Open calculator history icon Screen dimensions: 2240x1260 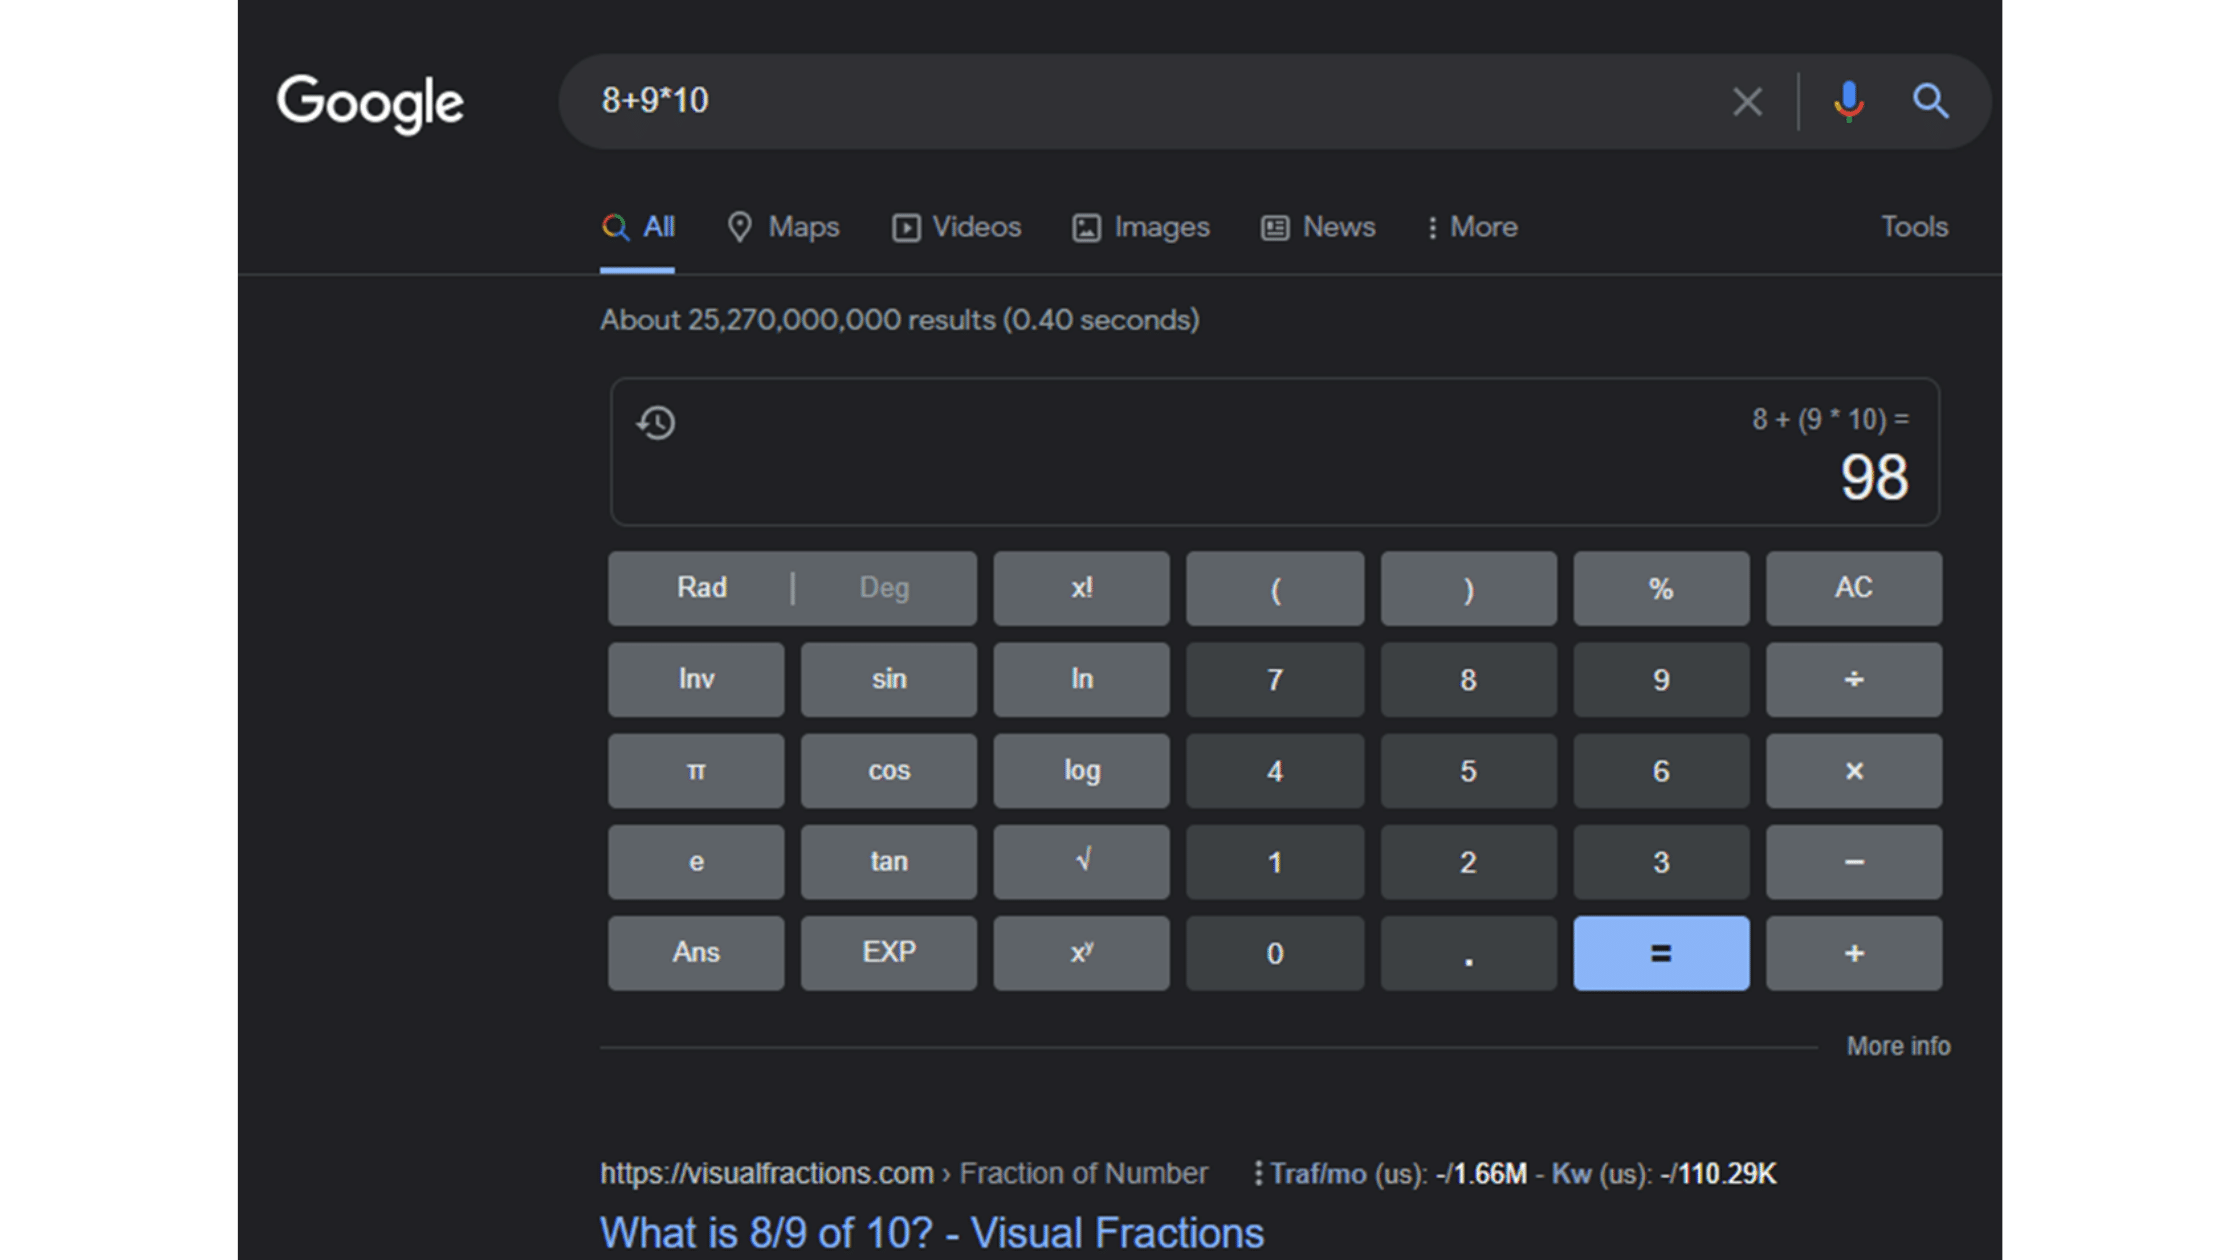[x=656, y=422]
